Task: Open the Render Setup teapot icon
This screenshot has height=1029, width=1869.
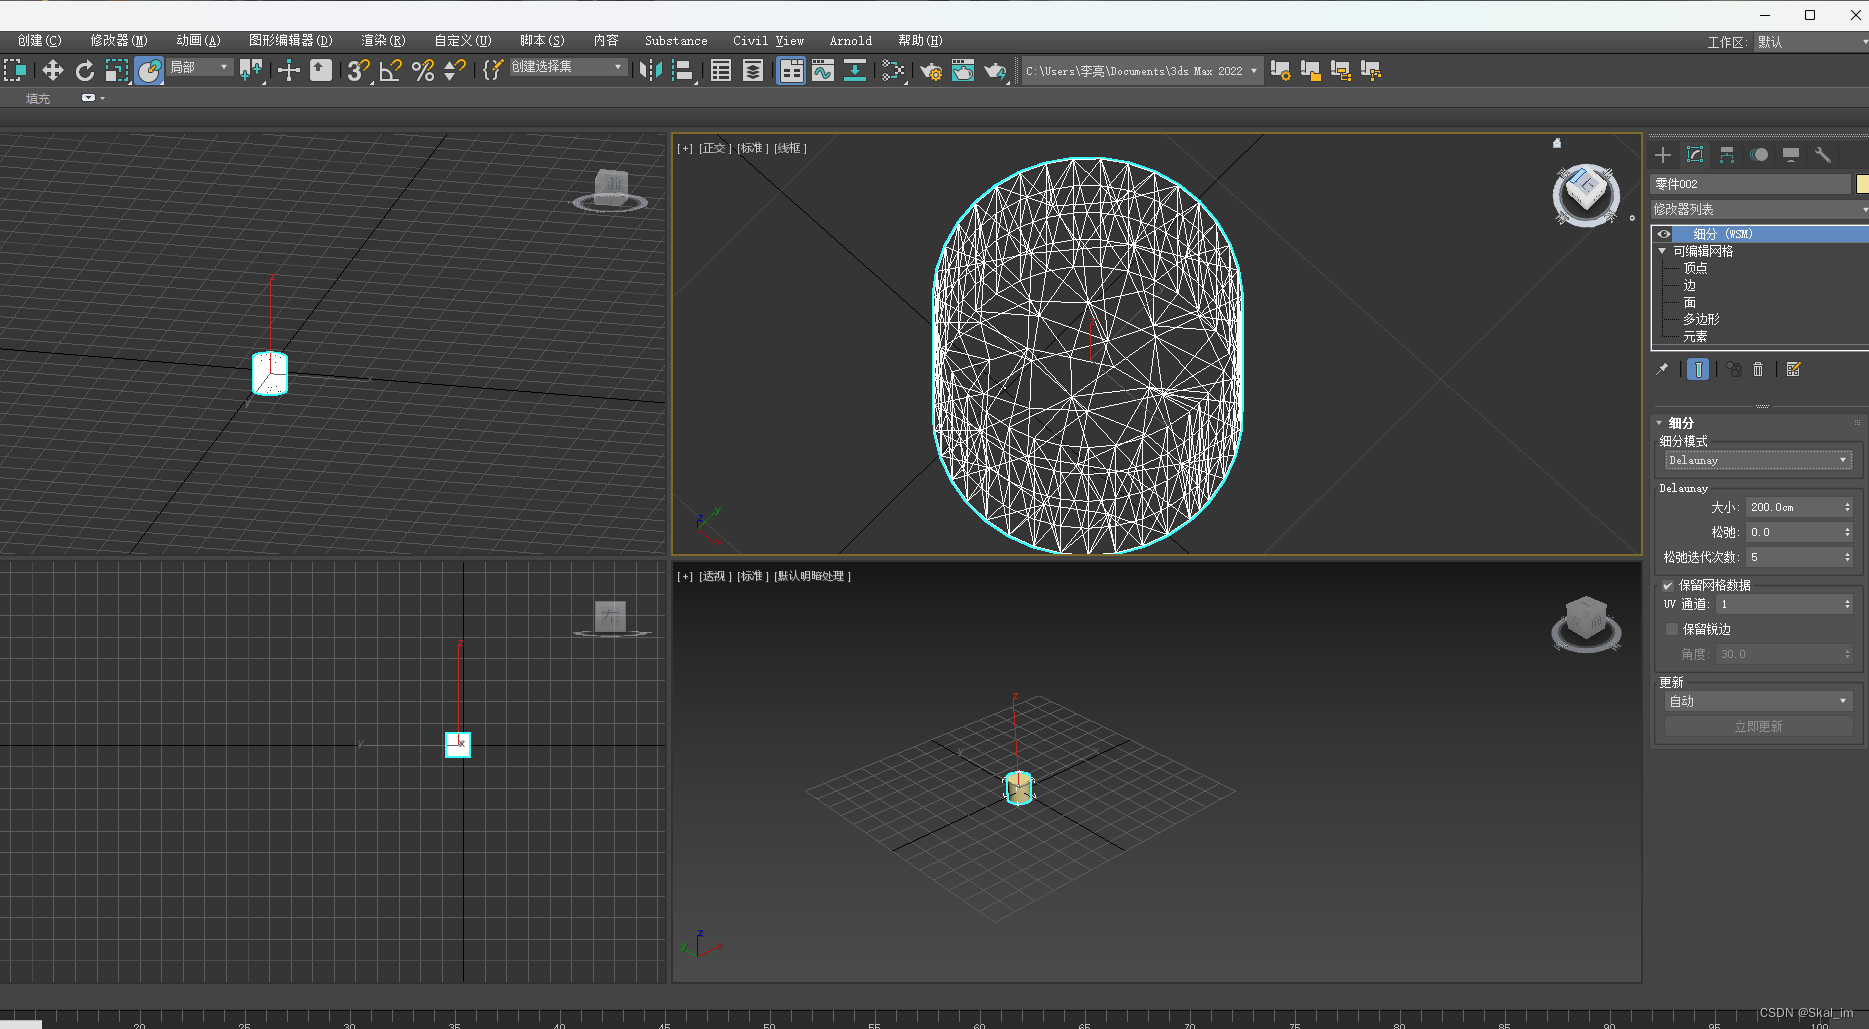Action: (x=931, y=70)
